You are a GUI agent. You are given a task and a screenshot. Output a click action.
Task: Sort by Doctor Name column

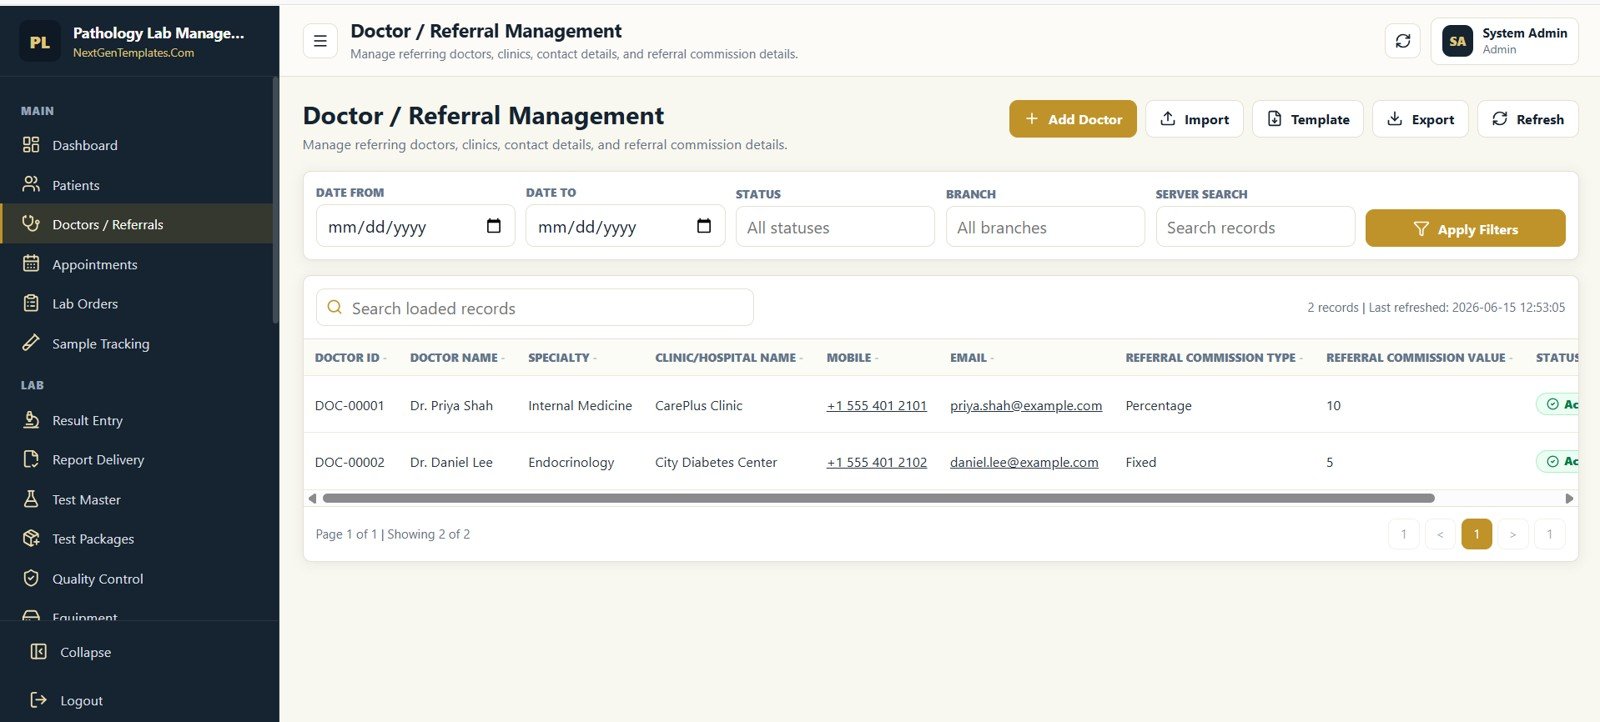pos(457,357)
